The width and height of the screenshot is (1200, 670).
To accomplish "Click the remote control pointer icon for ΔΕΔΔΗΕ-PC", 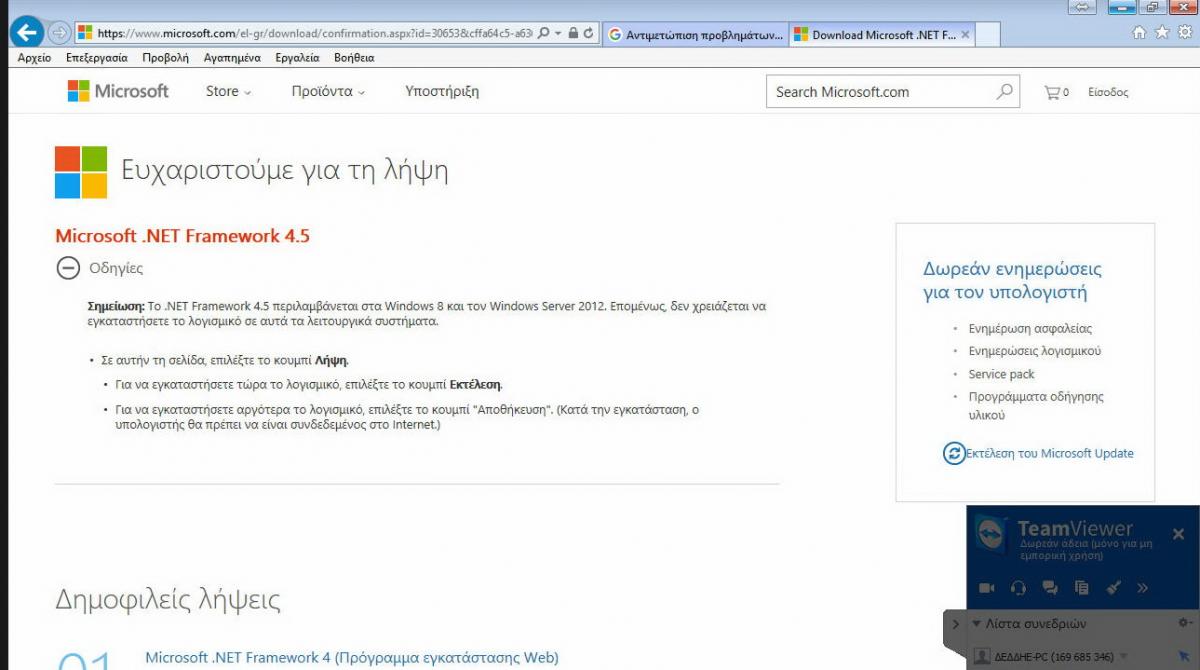I will point(1184,656).
